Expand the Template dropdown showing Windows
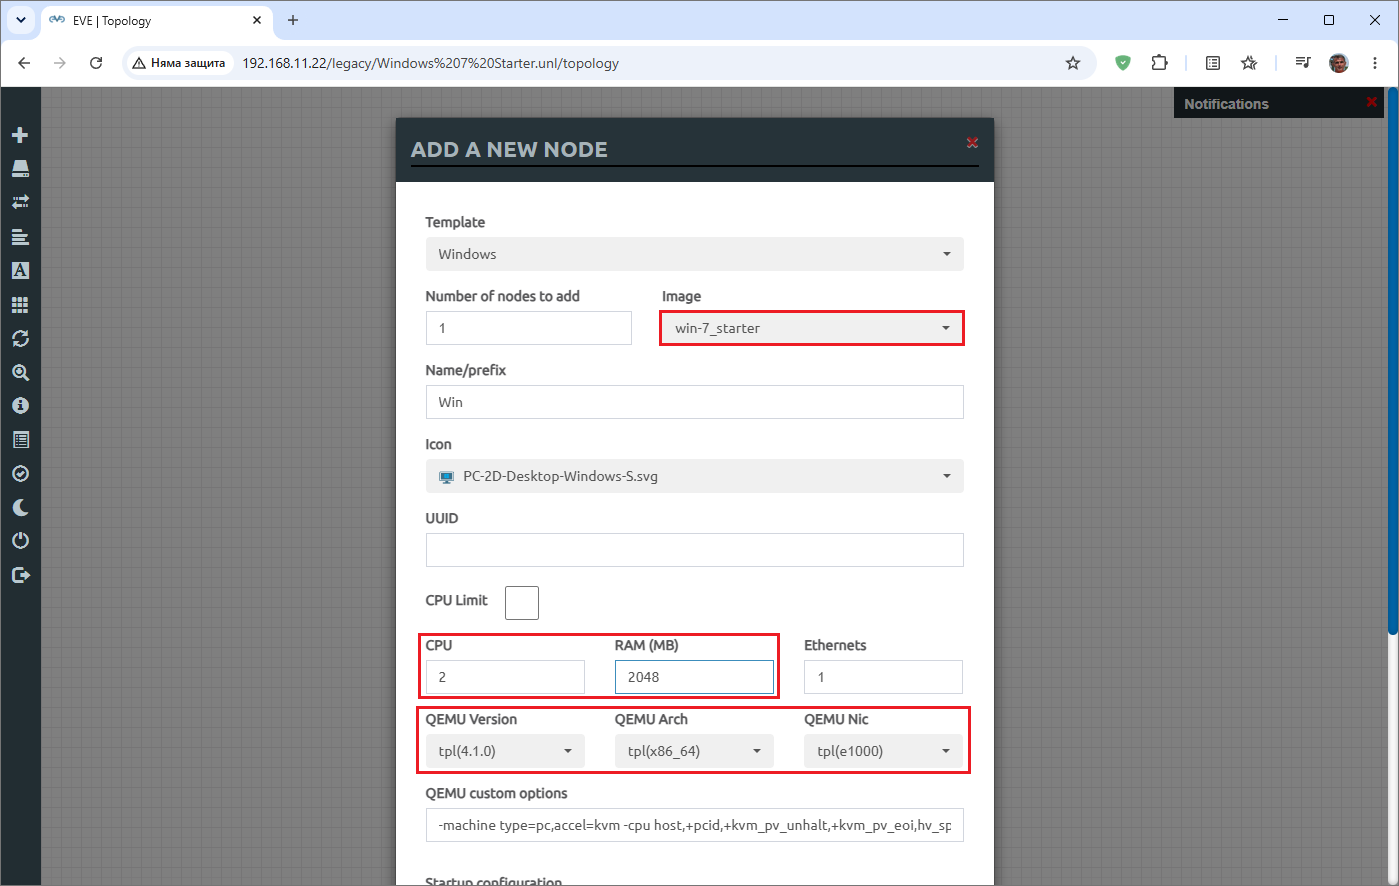Image resolution: width=1399 pixels, height=886 pixels. (x=695, y=254)
